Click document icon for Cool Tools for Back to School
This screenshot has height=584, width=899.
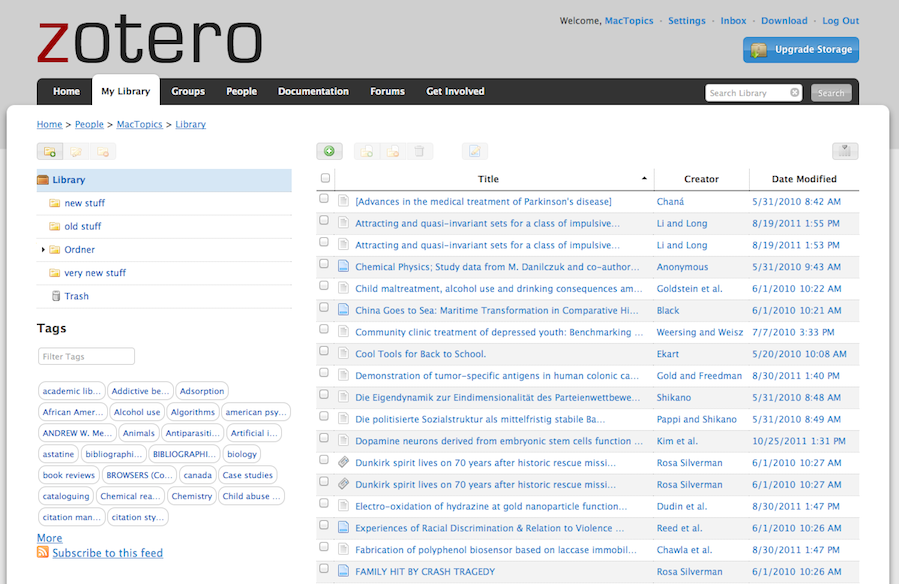click(x=343, y=353)
